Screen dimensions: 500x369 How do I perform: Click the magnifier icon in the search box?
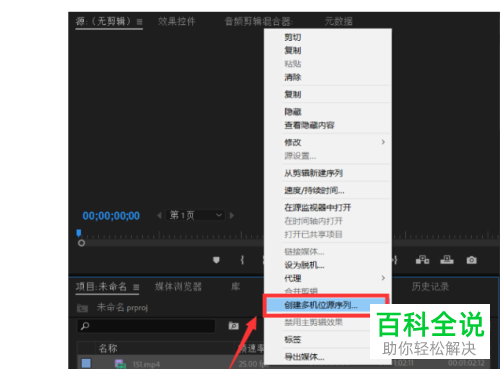[85, 326]
